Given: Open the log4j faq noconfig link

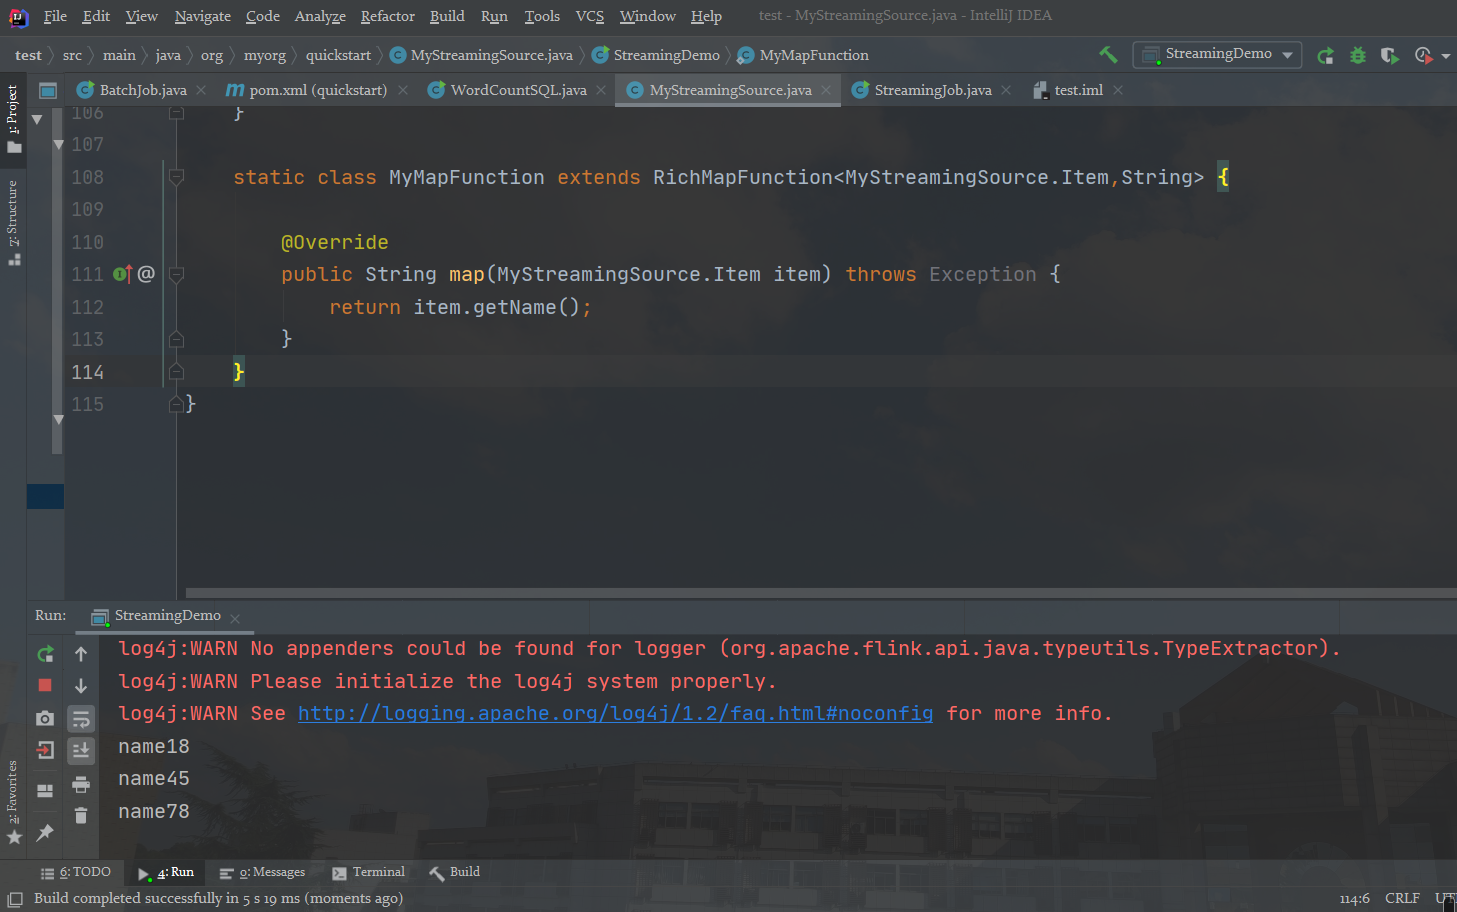Looking at the screenshot, I should 615,713.
